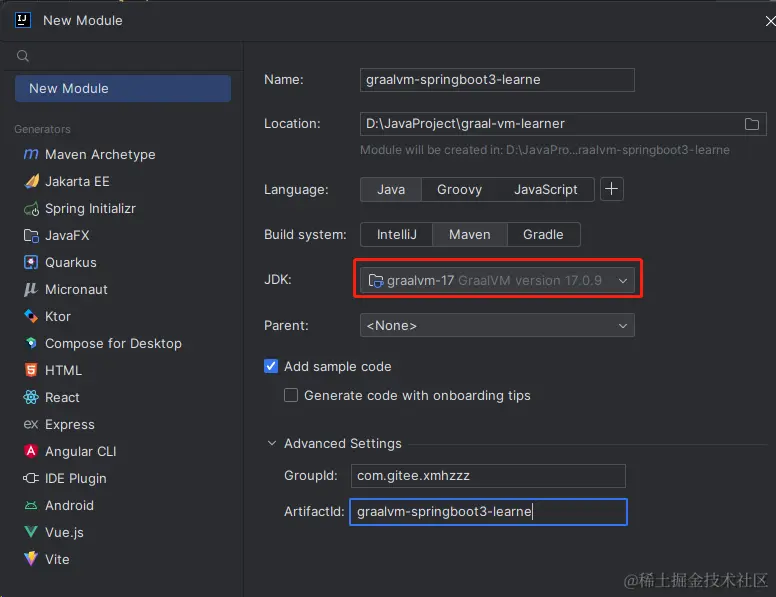
Task: Click the search magnifier icon
Action: coord(23,56)
